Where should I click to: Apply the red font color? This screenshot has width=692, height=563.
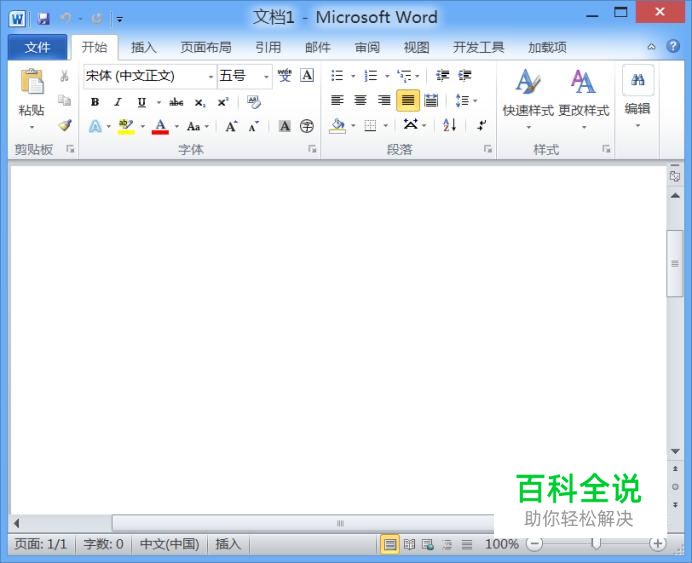tap(160, 127)
